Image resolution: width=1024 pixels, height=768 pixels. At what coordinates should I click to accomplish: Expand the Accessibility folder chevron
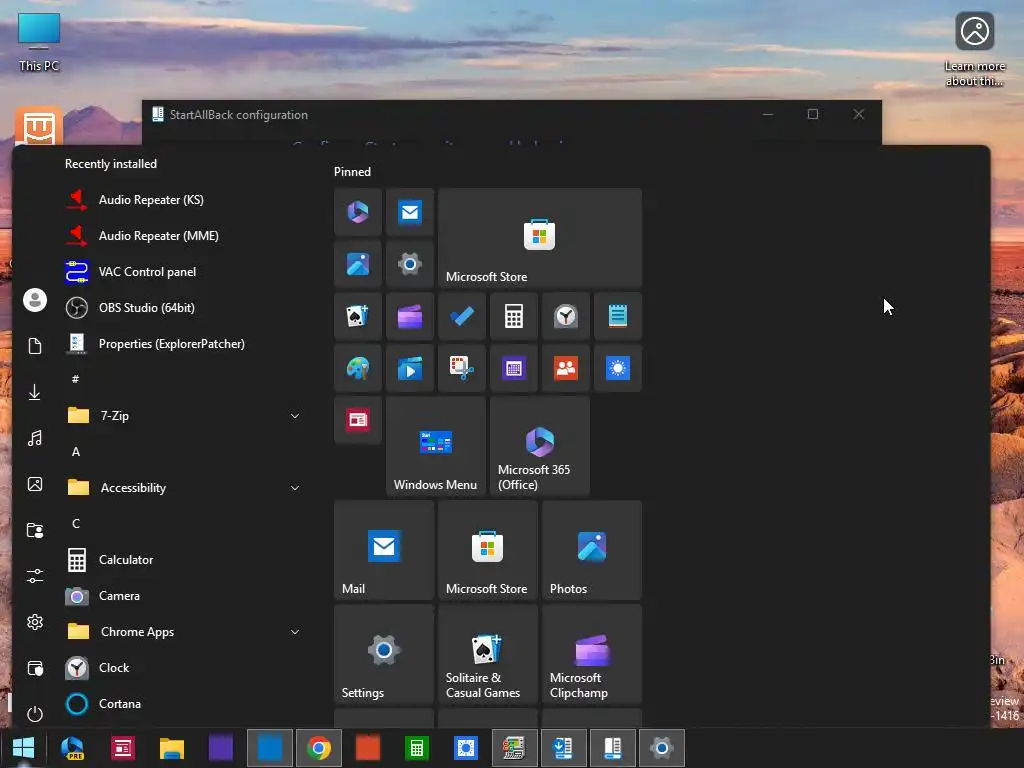(295, 488)
